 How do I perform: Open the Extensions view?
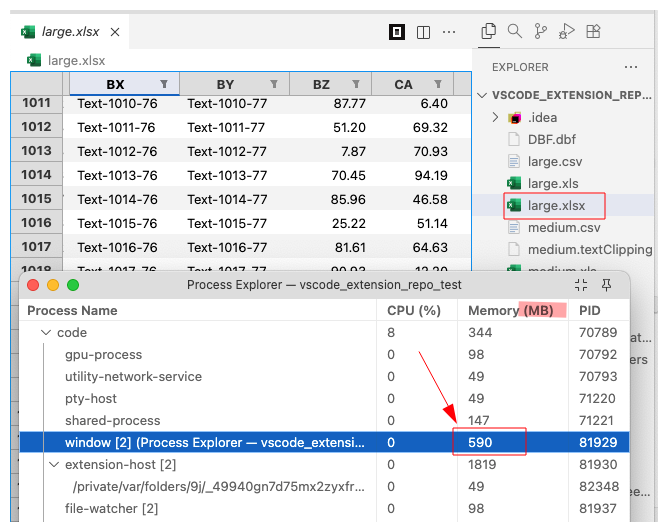coord(595,31)
